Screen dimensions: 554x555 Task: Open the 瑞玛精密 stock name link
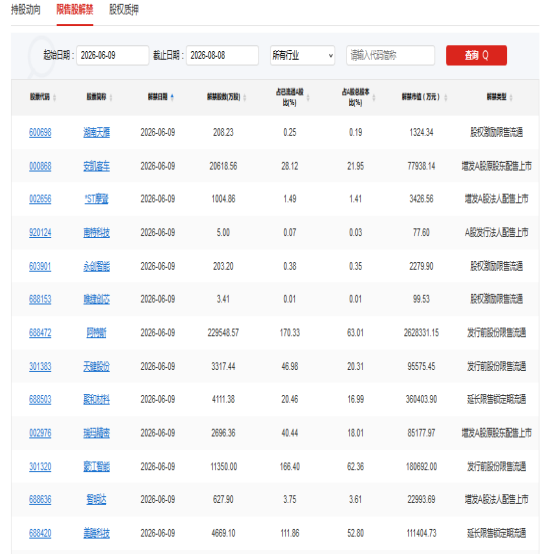click(x=97, y=433)
